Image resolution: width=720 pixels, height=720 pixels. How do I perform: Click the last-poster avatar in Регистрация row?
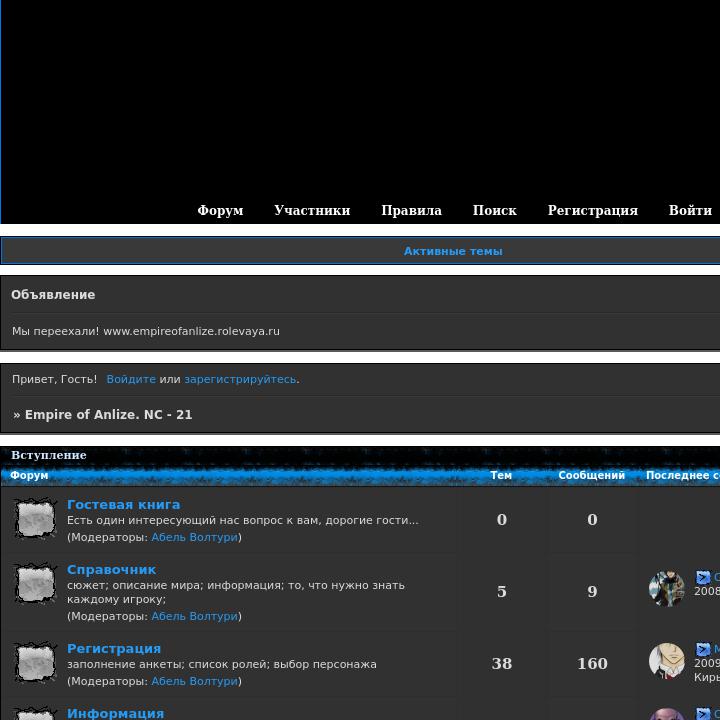667,661
